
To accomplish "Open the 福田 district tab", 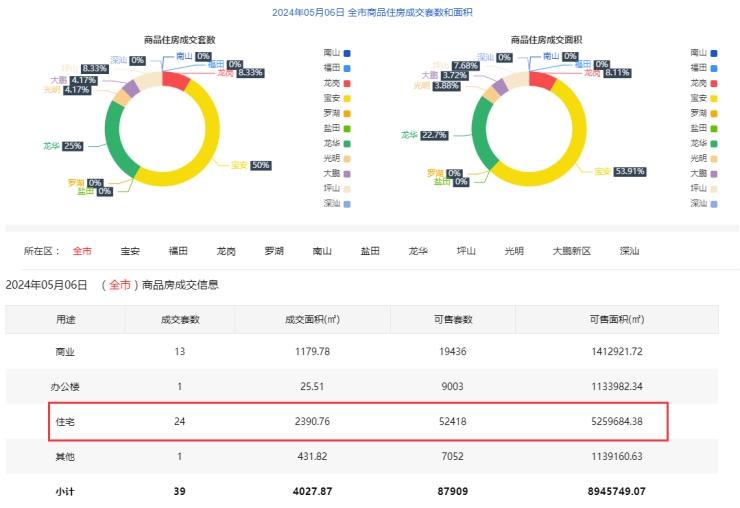I will tap(178, 251).
